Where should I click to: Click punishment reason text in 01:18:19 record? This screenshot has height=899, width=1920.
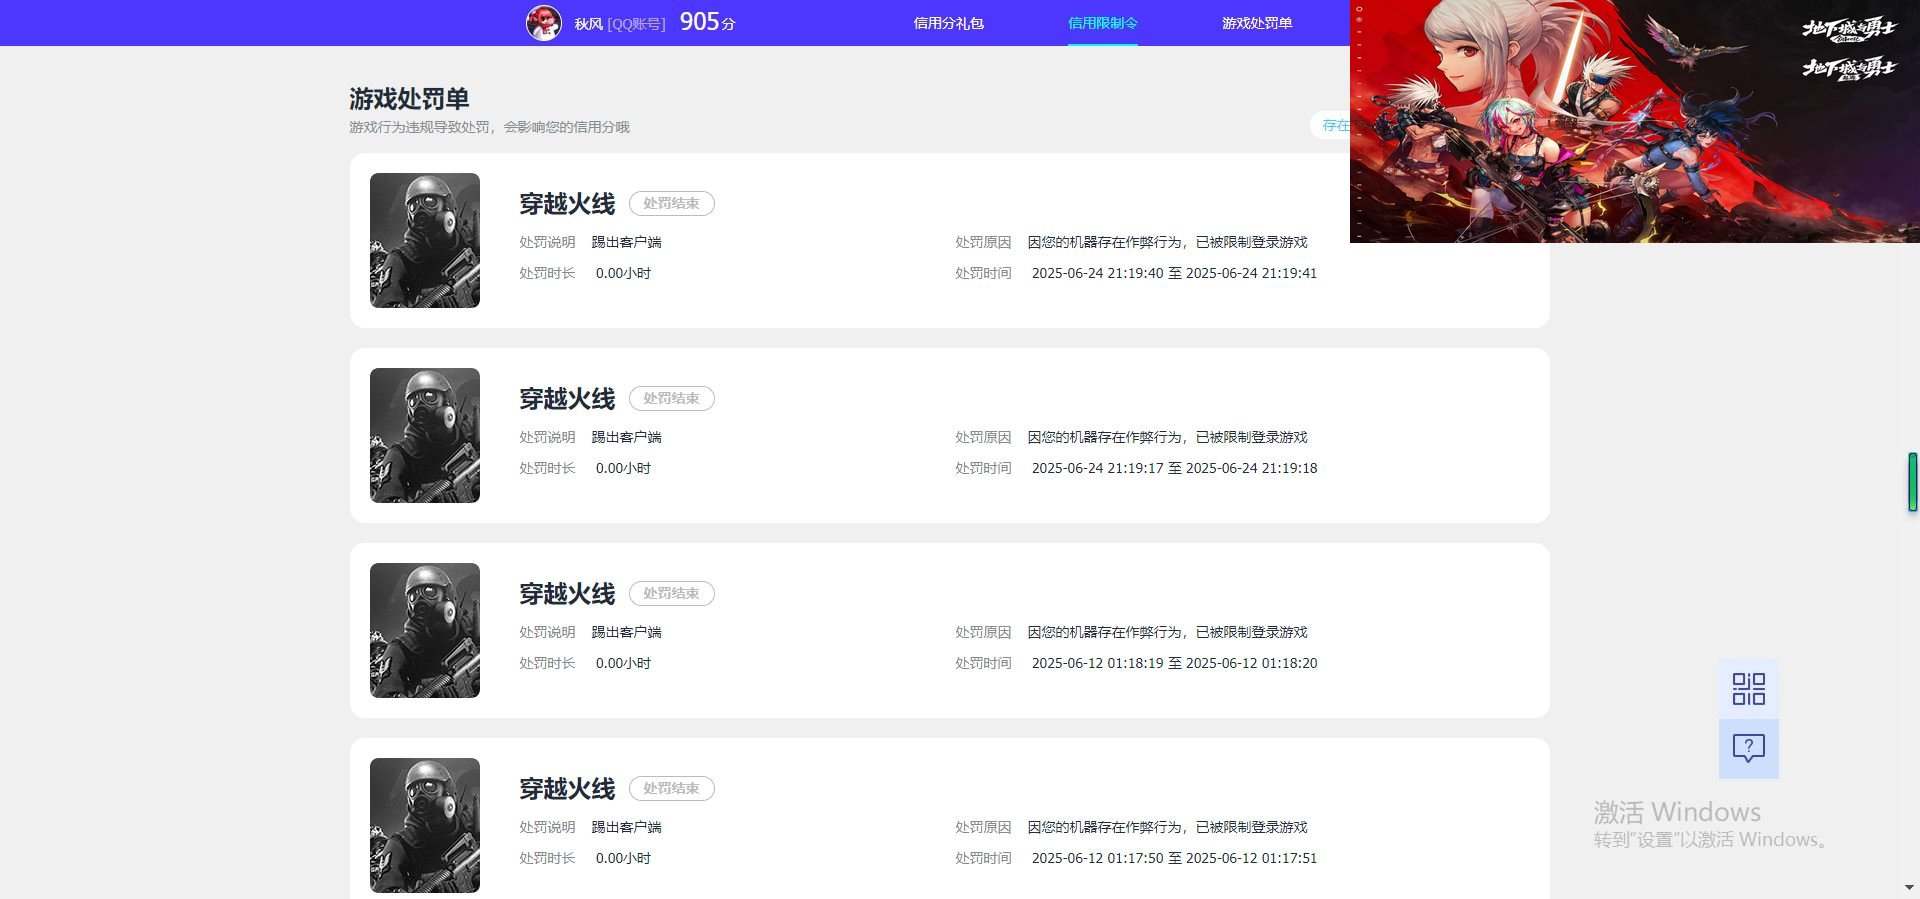1167,632
